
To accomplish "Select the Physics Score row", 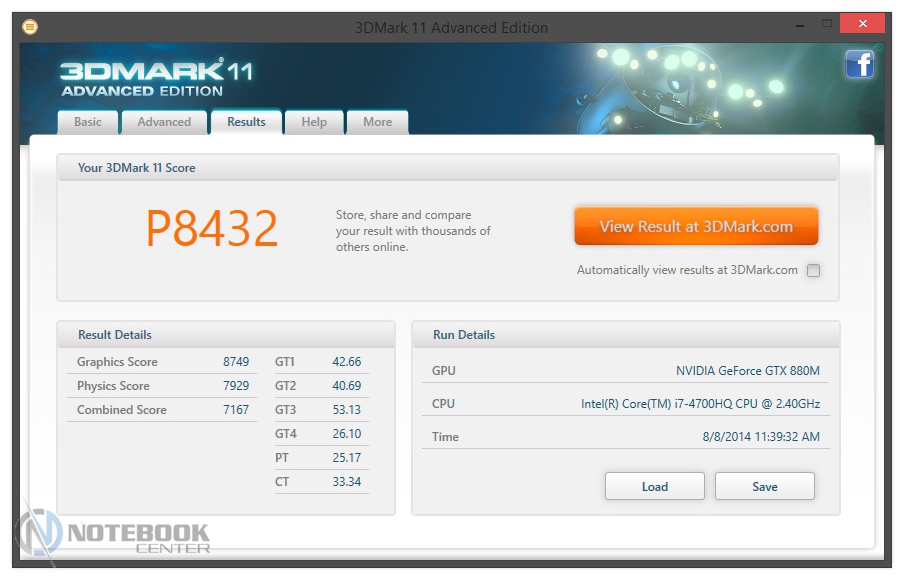I will point(162,386).
